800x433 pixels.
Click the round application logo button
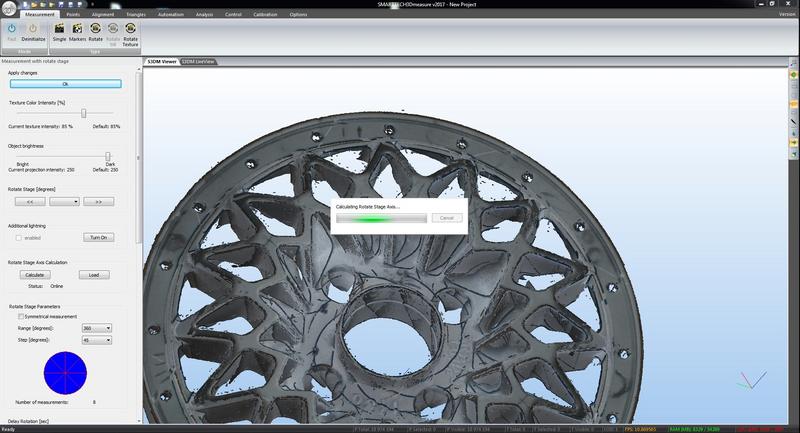pyautogui.click(x=9, y=9)
